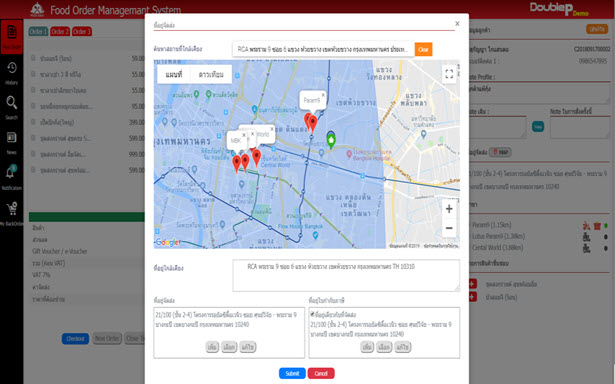This screenshot has height=384, width=615.
Task: Click the blue Submit button
Action: pos(292,373)
